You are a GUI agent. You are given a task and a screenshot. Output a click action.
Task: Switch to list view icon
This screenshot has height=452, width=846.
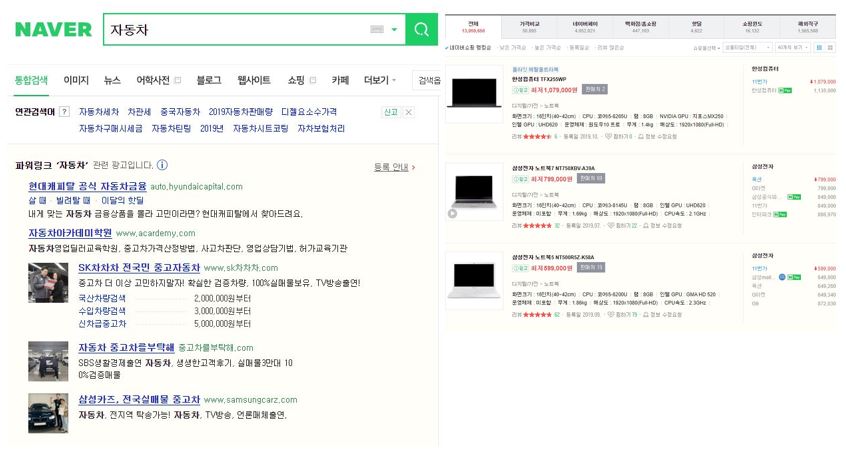click(x=819, y=47)
